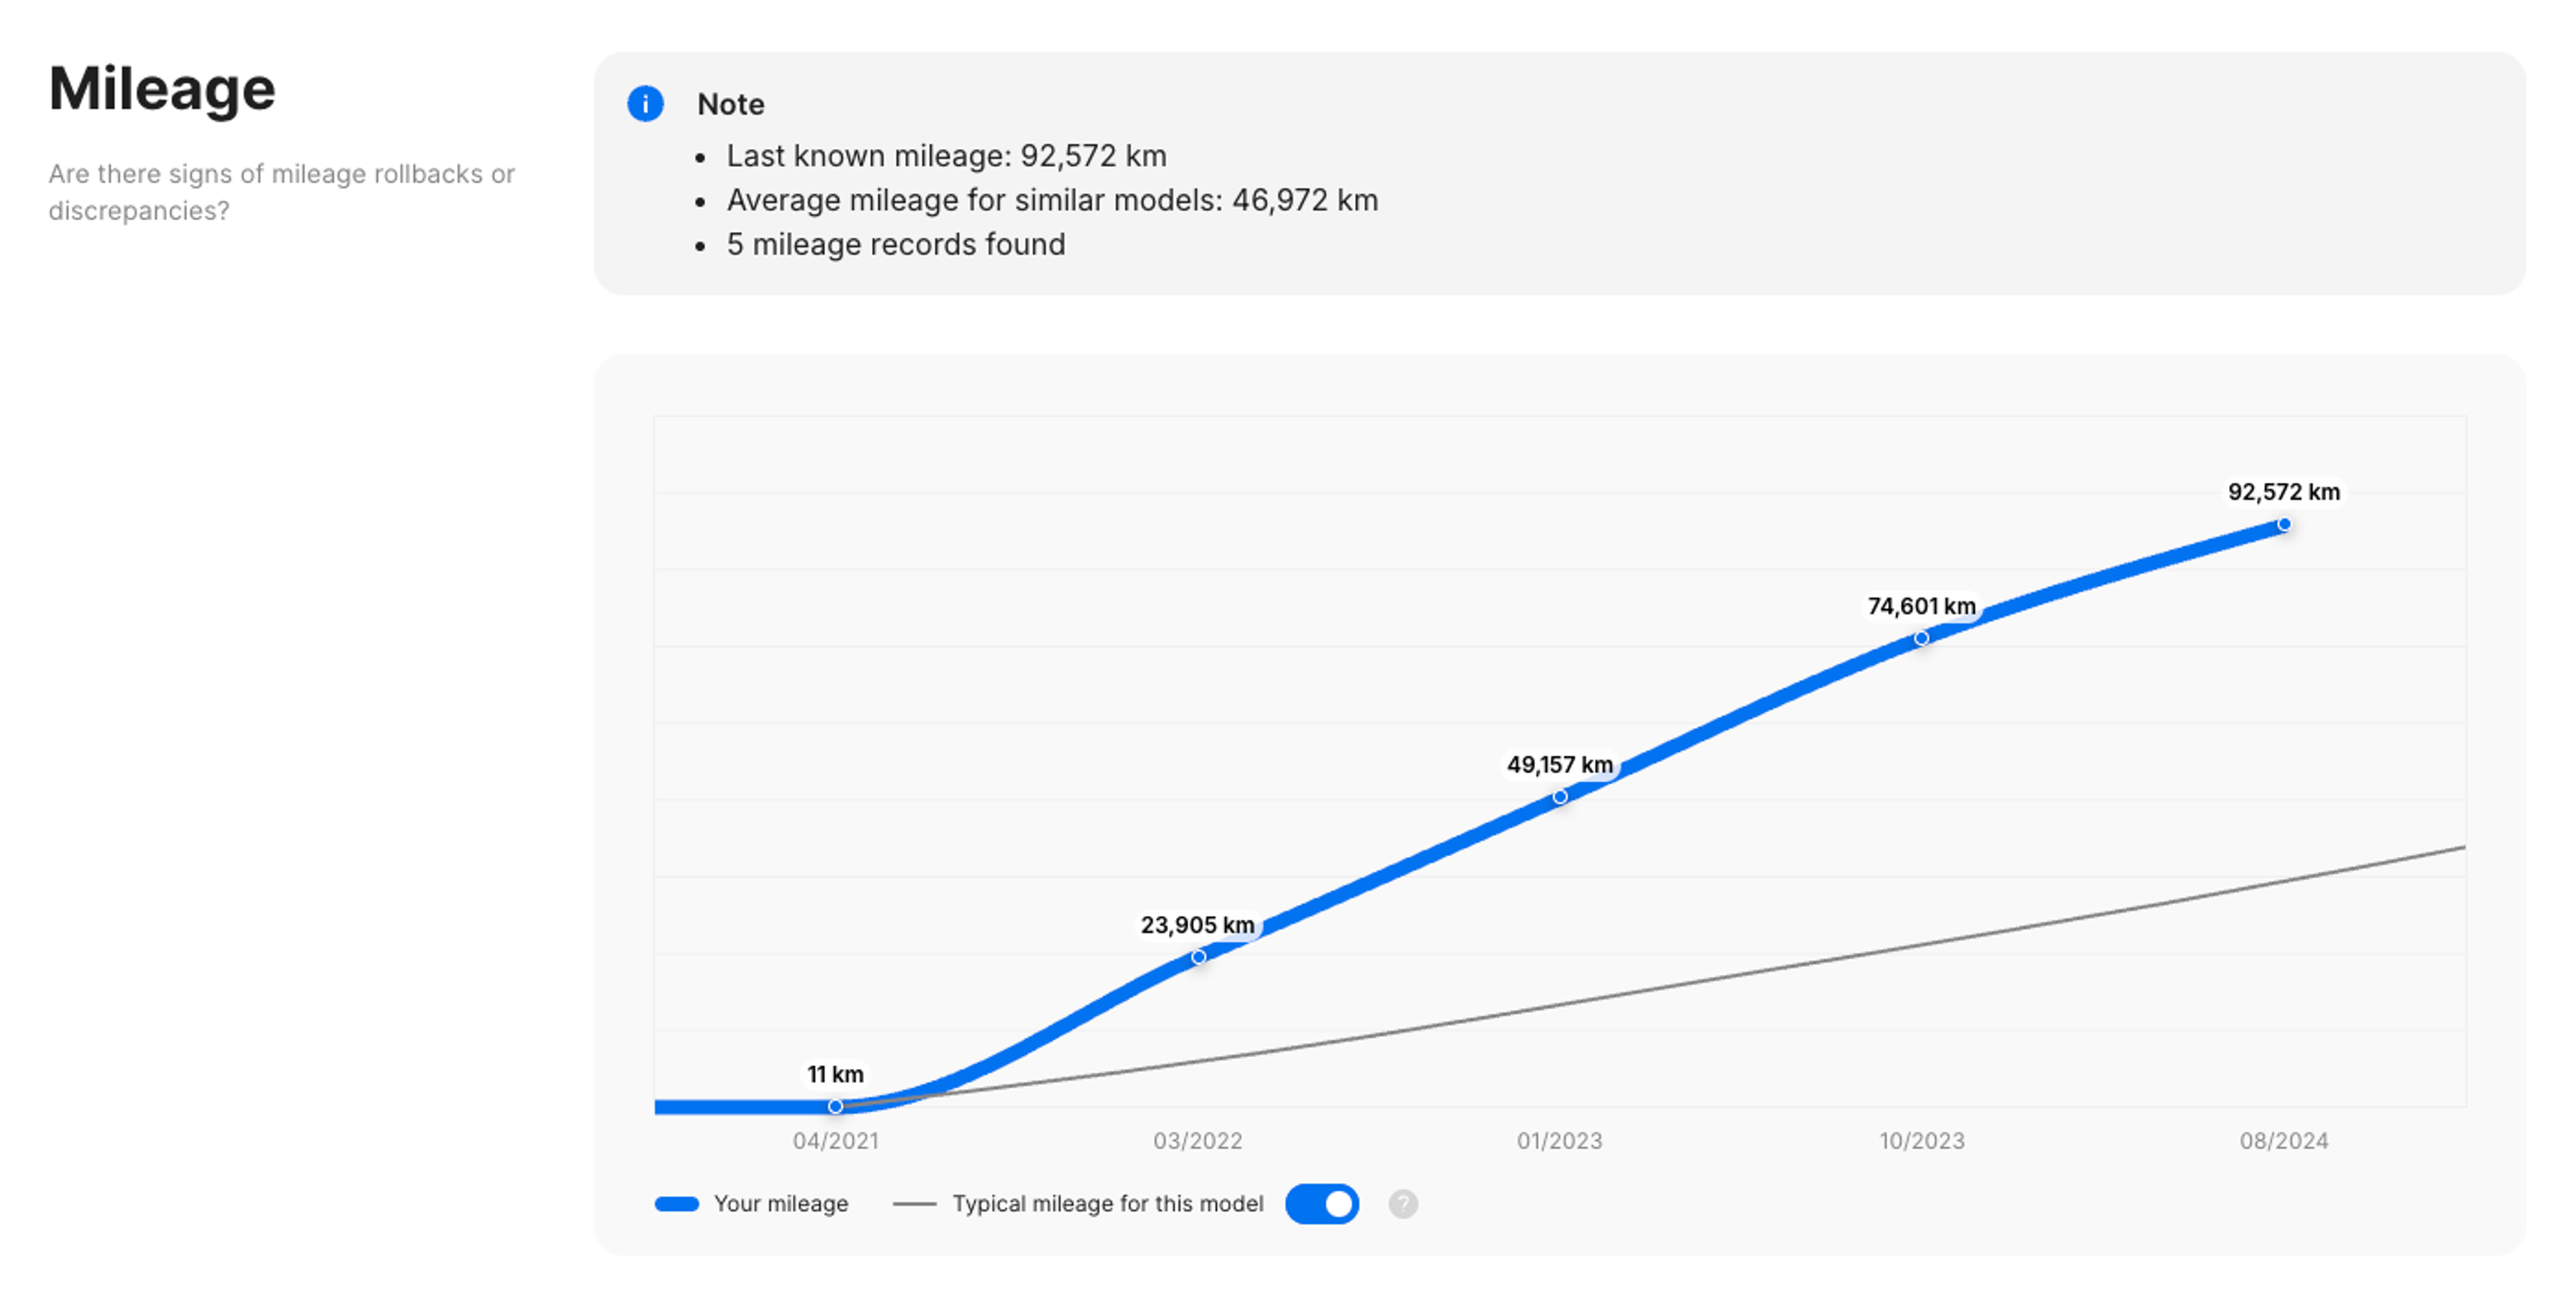Click the gray typical mileage legend line
Viewport: 2576px width, 1303px height.
914,1203
